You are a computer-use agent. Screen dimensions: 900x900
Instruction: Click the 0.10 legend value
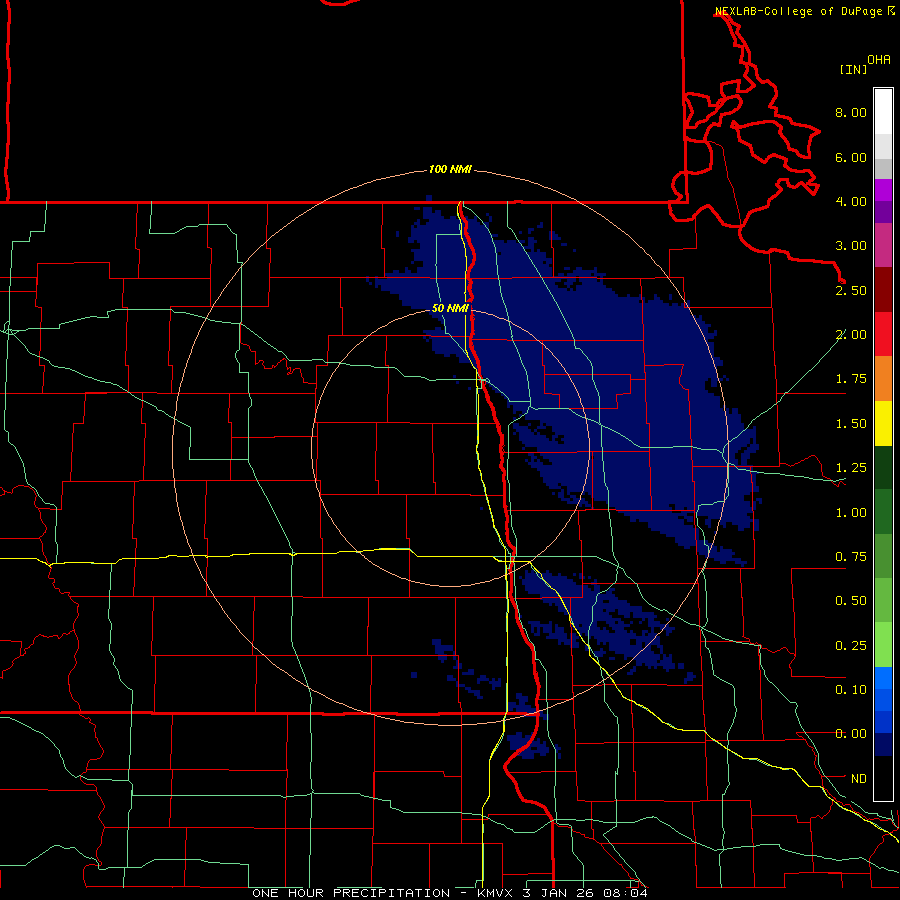tap(851, 690)
